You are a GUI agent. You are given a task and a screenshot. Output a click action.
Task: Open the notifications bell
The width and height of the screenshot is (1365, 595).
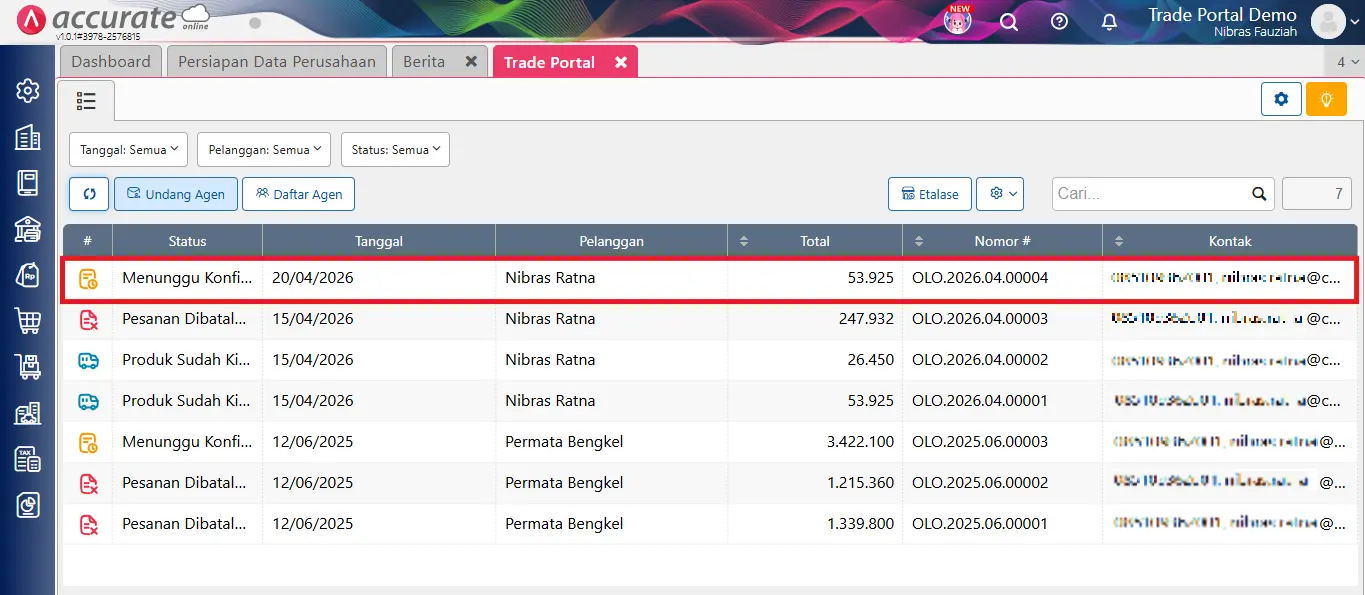point(1109,22)
